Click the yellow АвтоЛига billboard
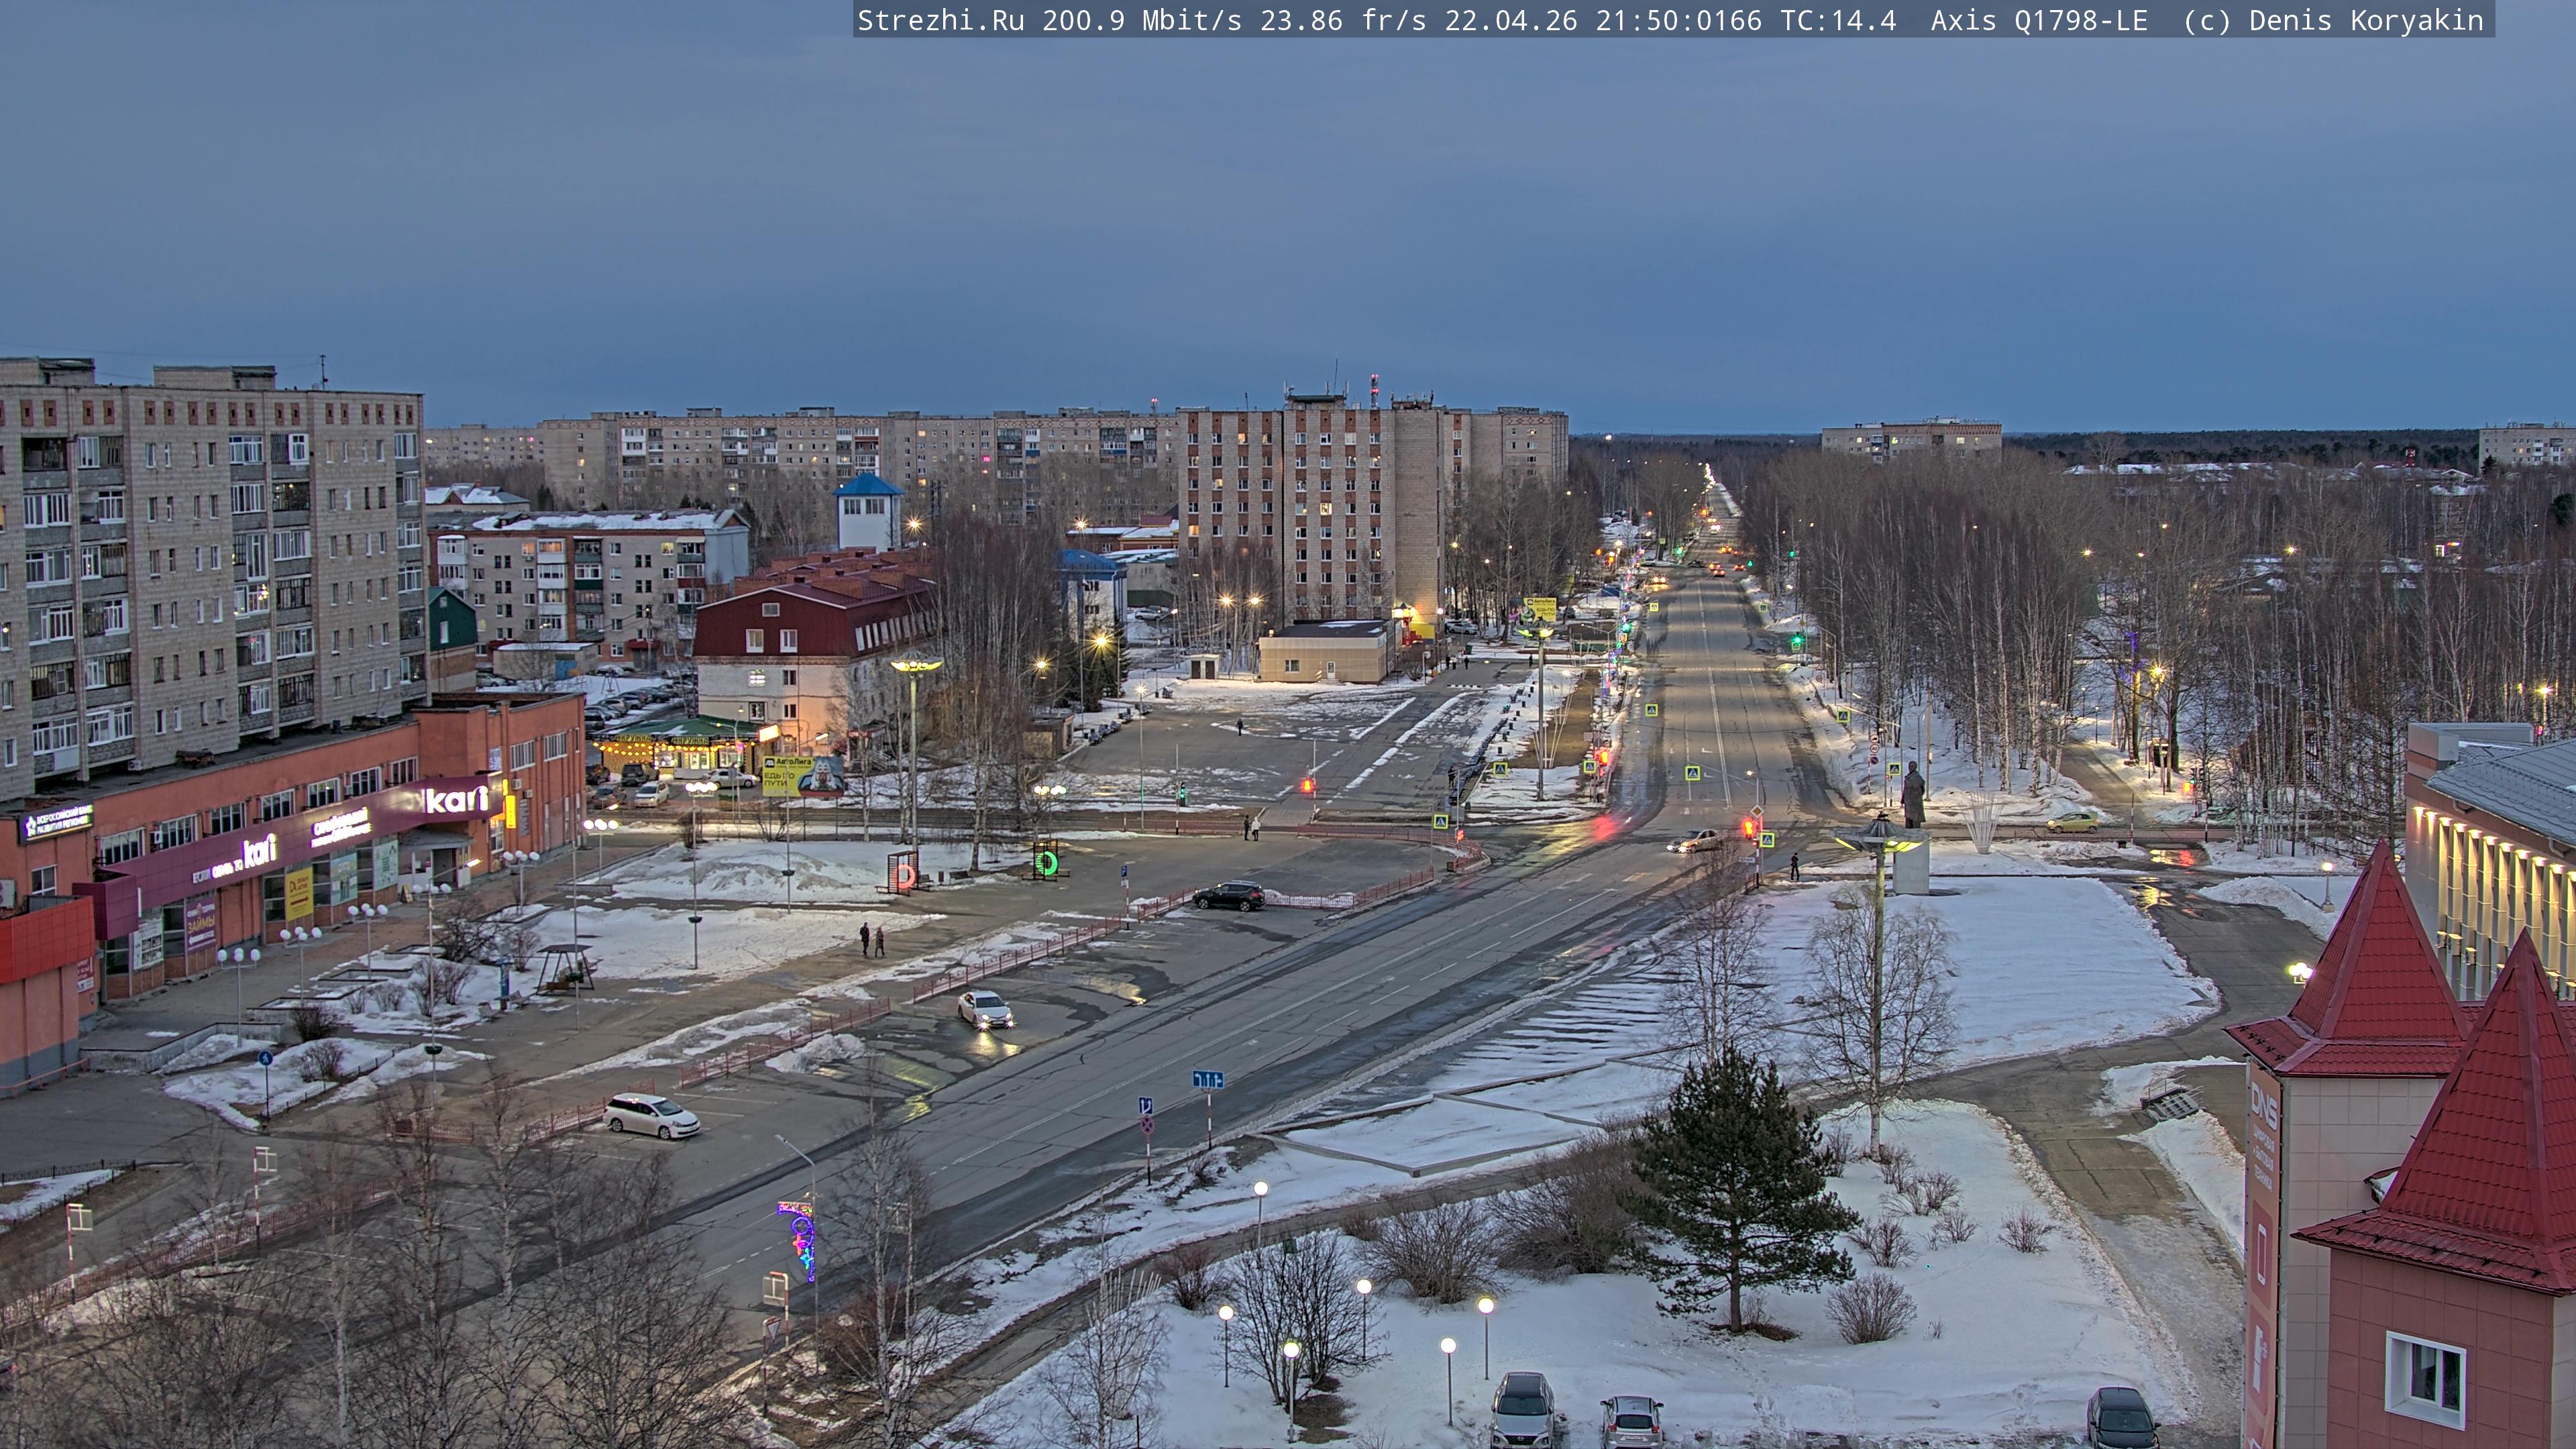Screen dimensions: 2576x1449 pos(787,776)
